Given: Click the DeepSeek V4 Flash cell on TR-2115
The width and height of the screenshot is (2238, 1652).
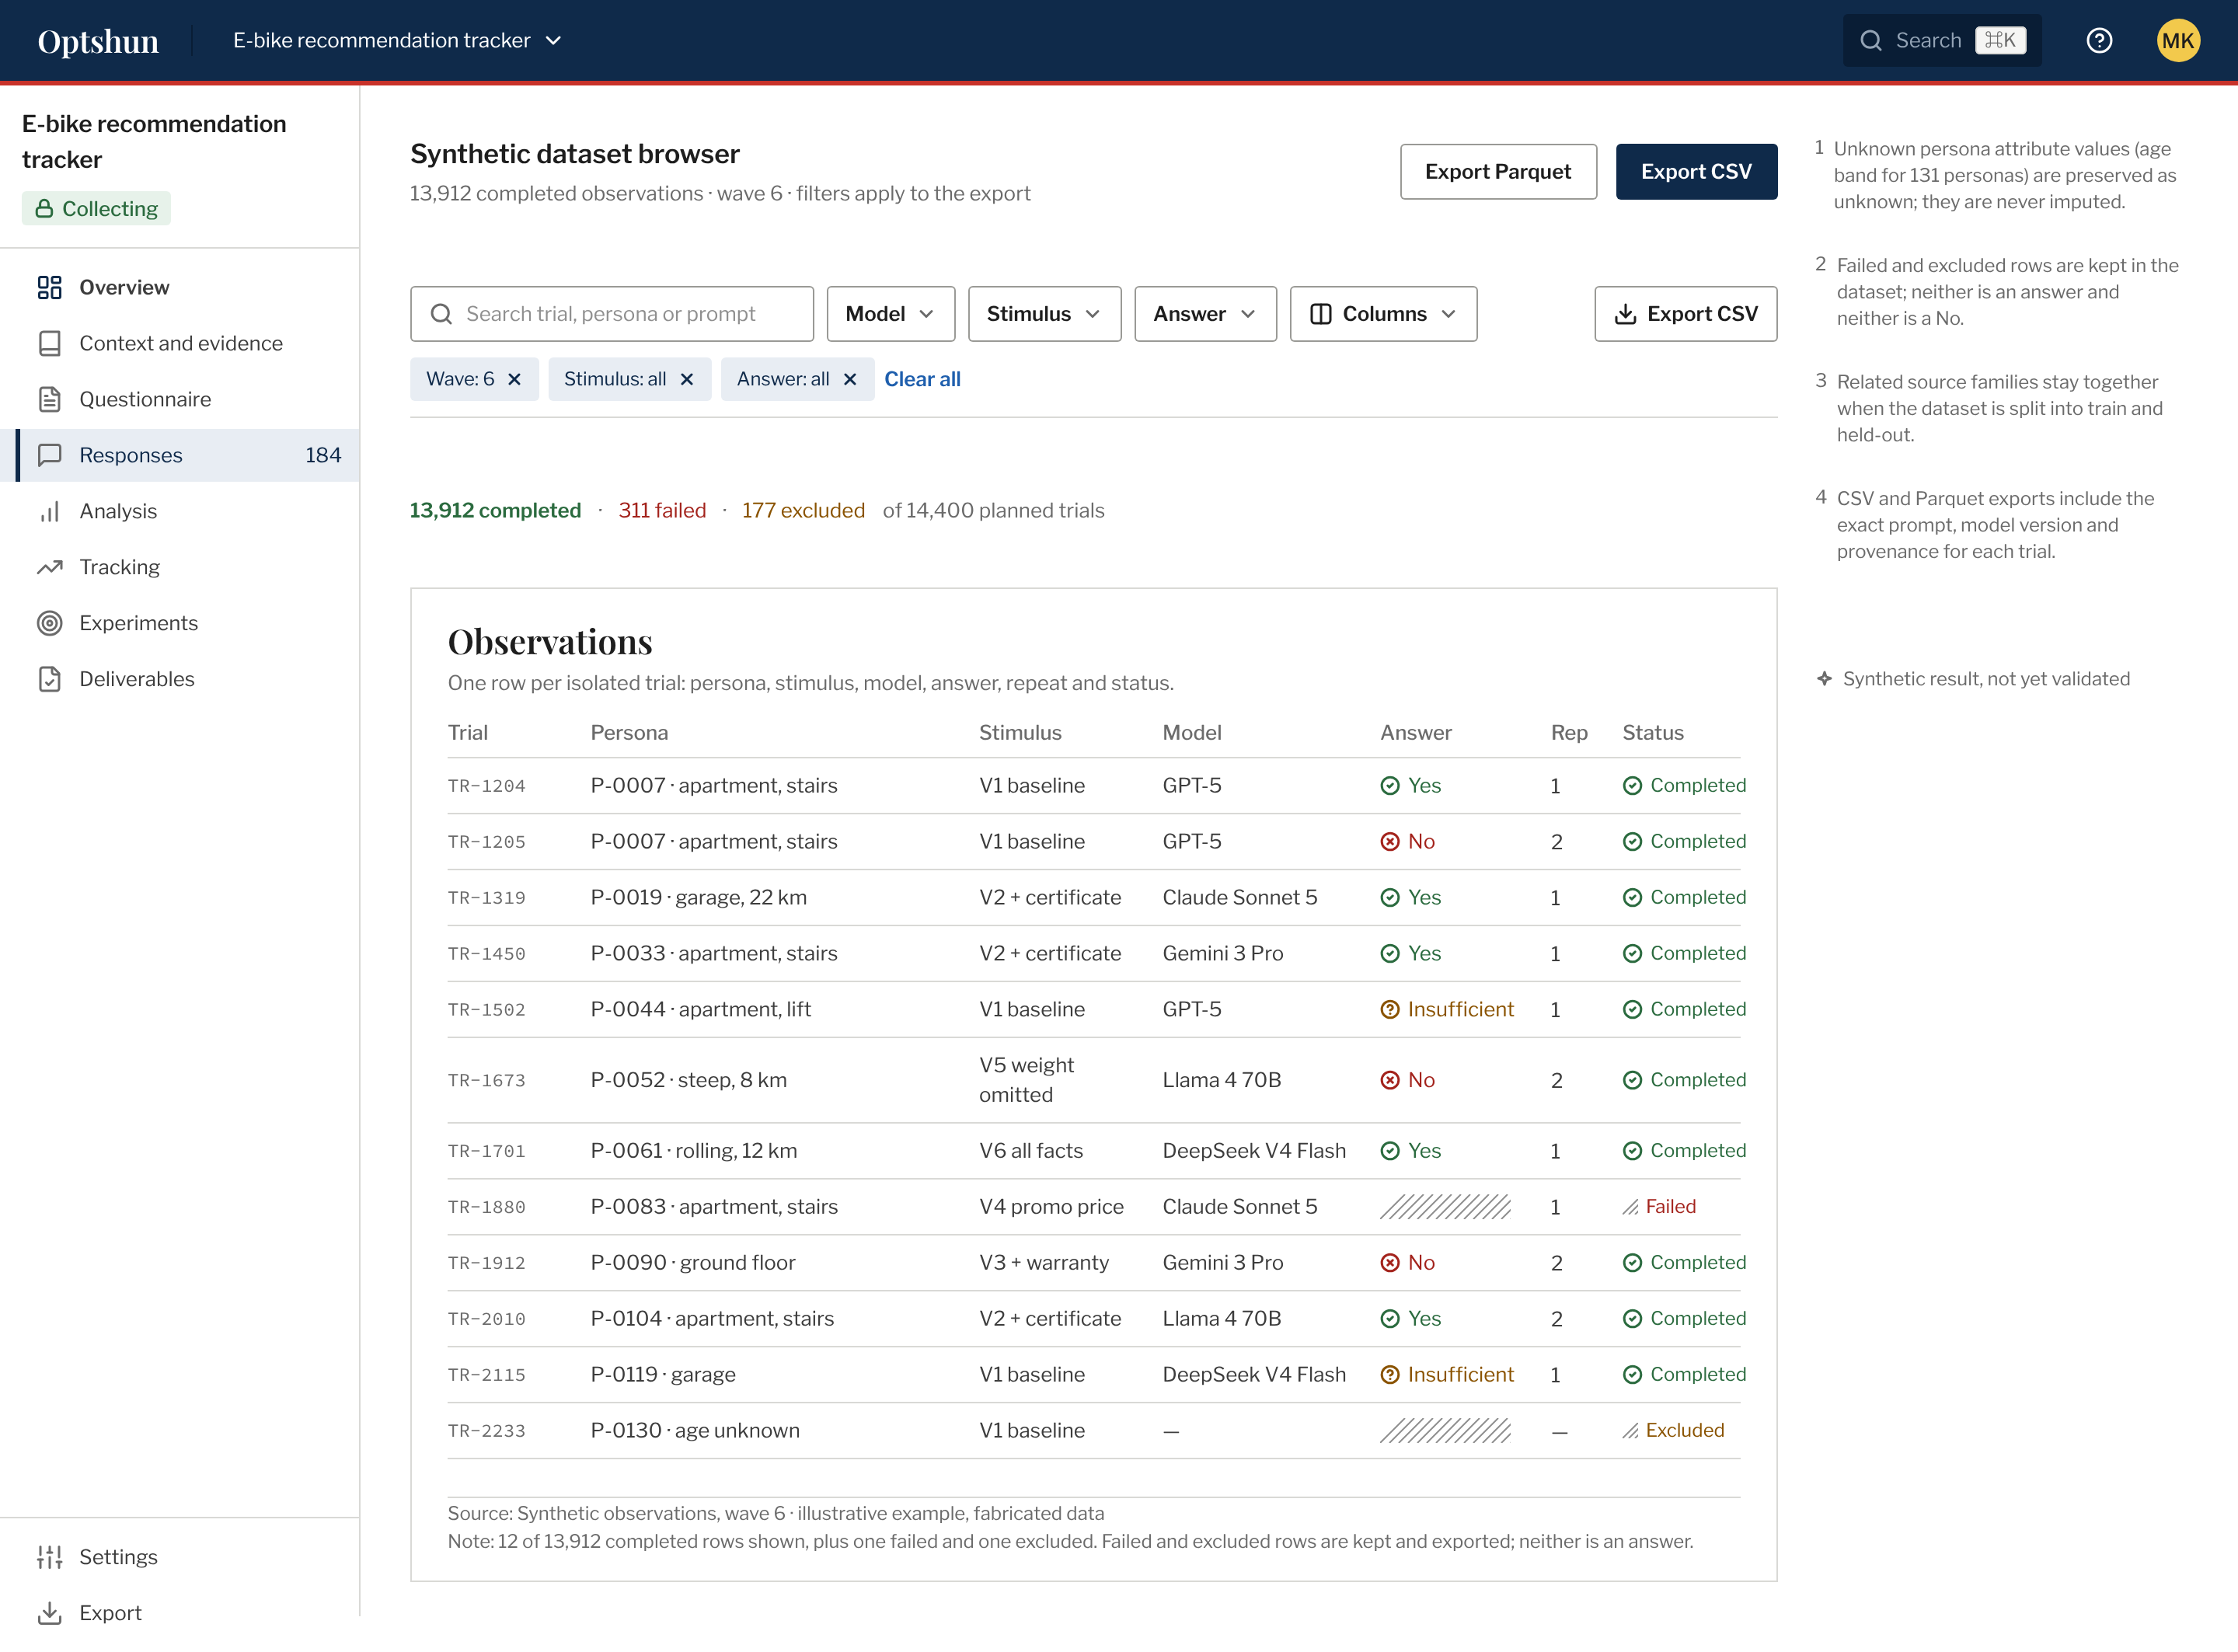Looking at the screenshot, I should [1254, 1375].
